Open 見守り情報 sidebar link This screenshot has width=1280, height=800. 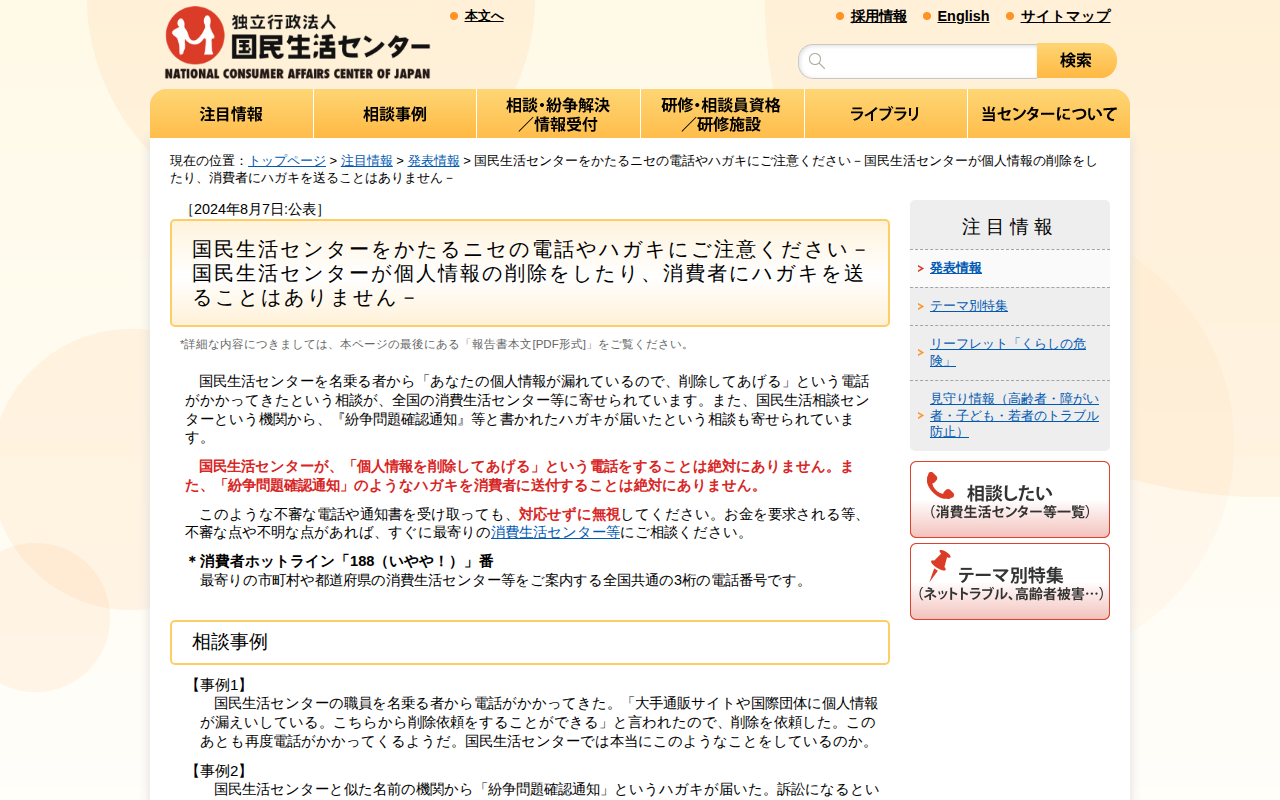1014,415
